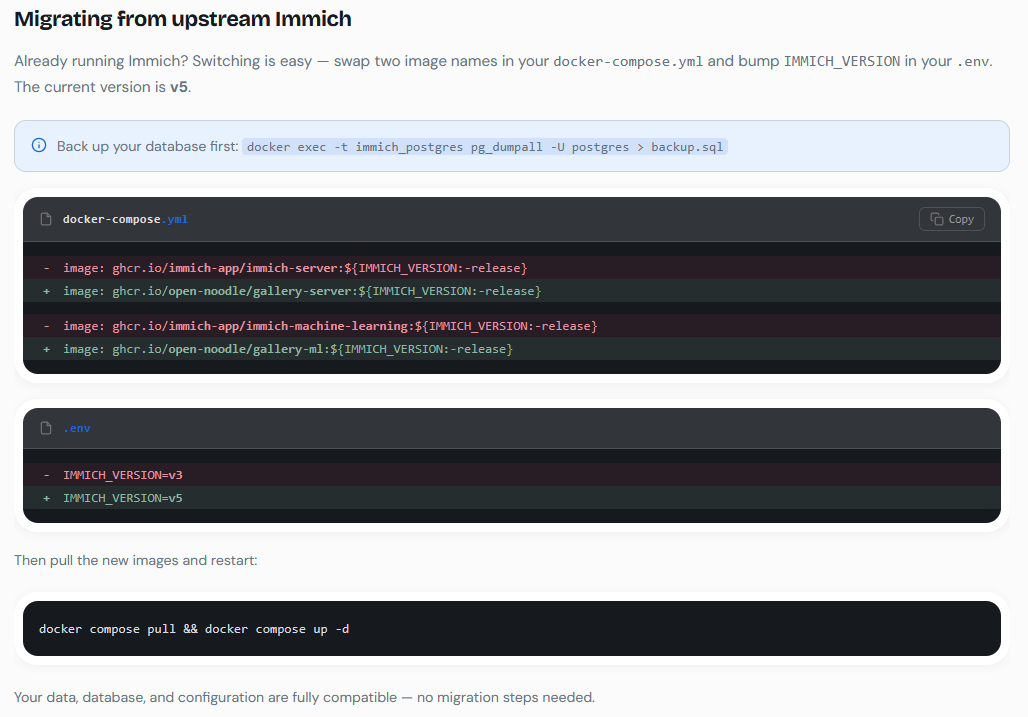Click 'Then pull the new images and restart' text
Screen dimensions: 1028x717
[136, 560]
